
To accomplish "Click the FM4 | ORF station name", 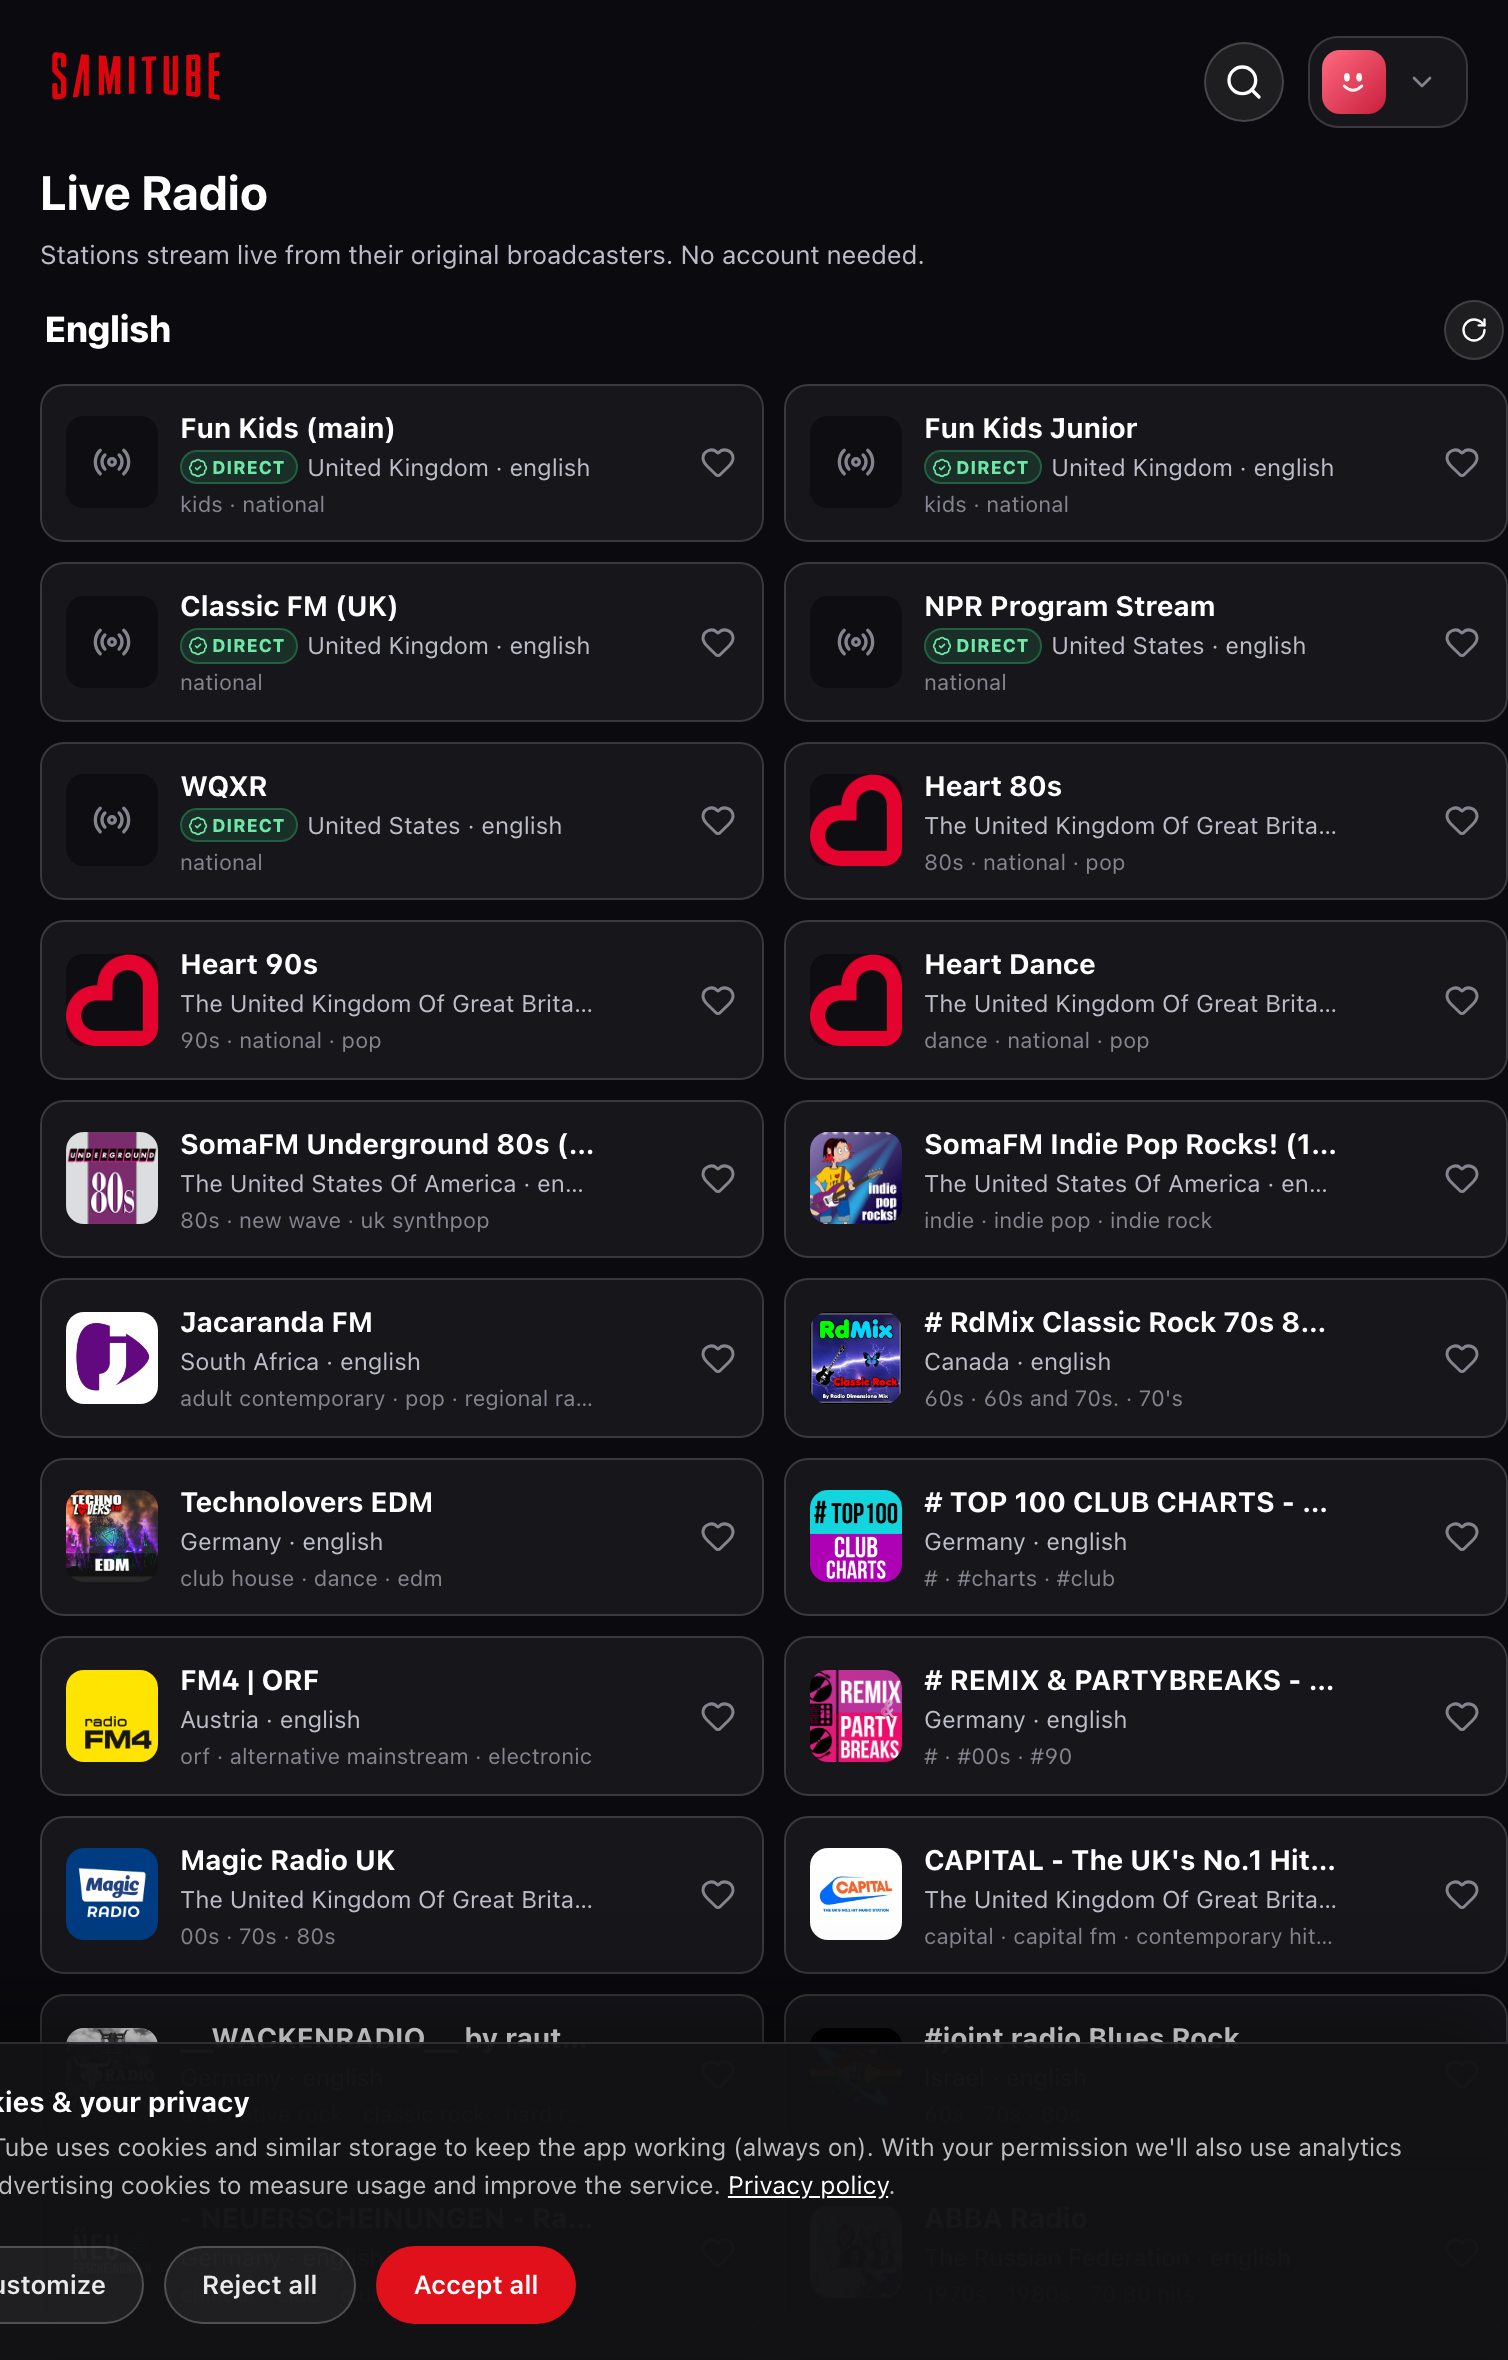I will coord(249,1680).
